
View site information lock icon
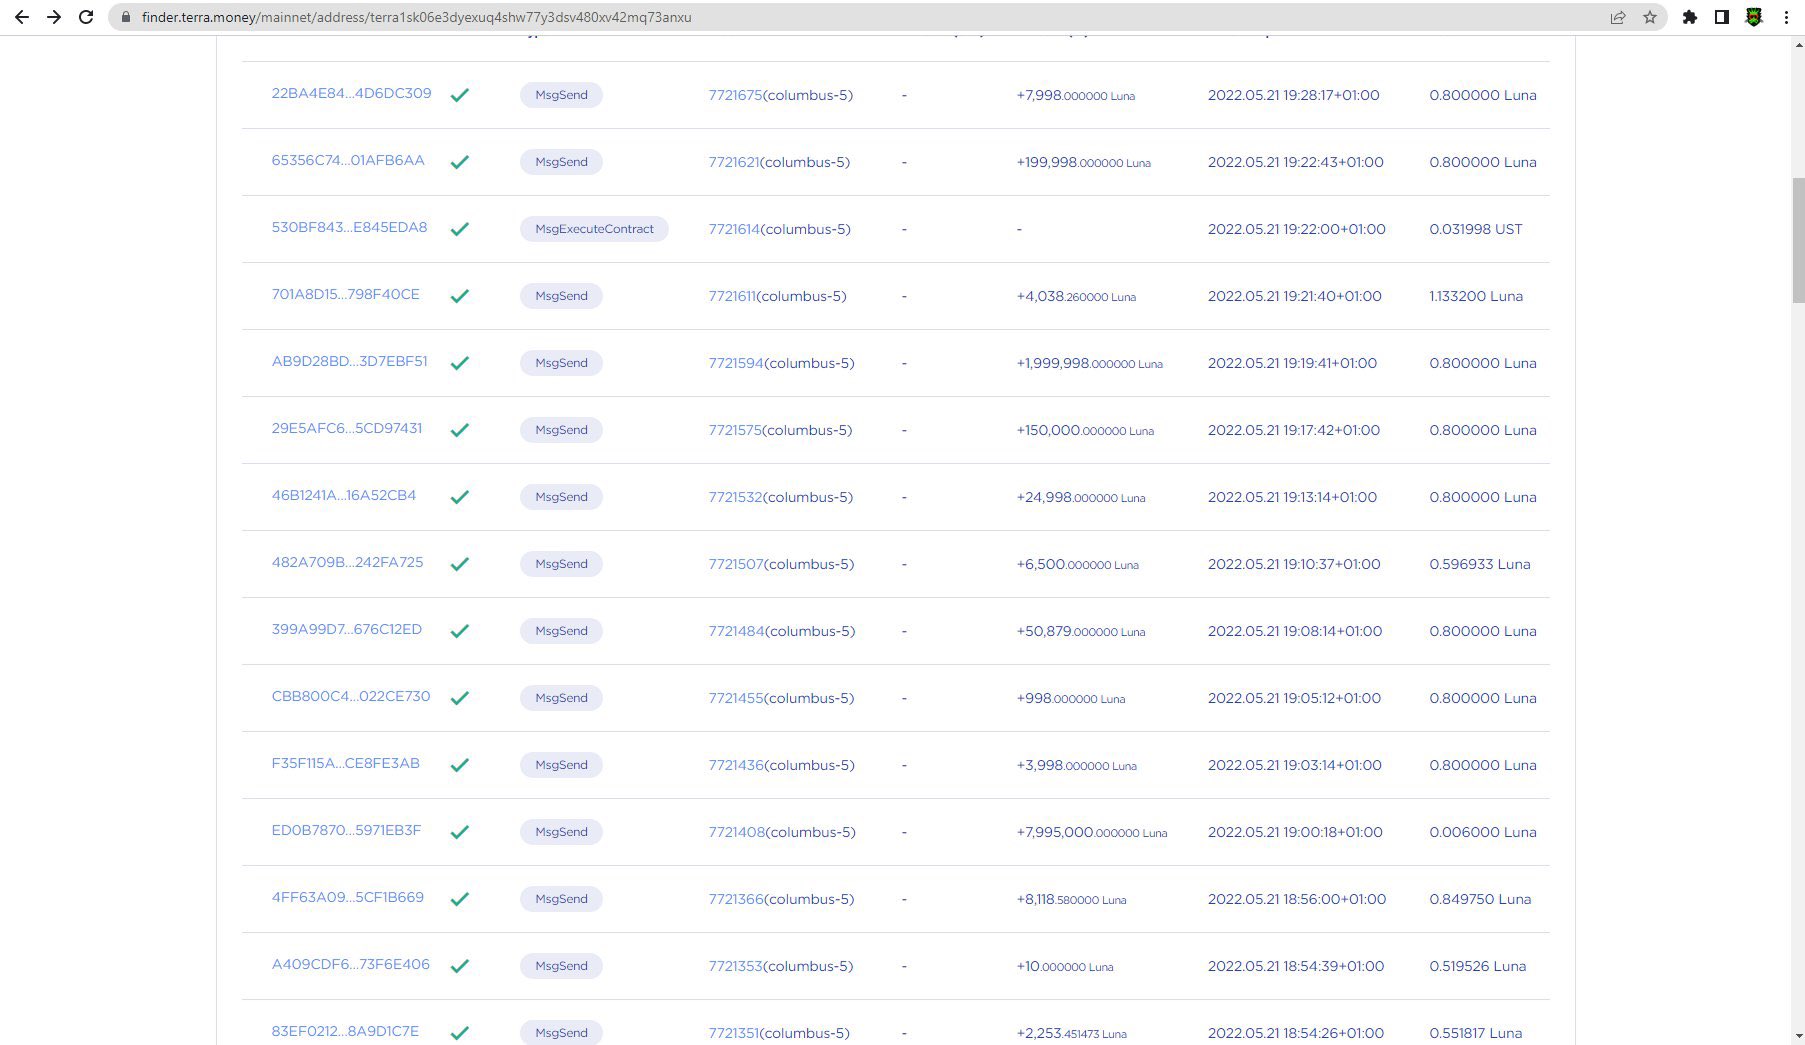pos(126,17)
